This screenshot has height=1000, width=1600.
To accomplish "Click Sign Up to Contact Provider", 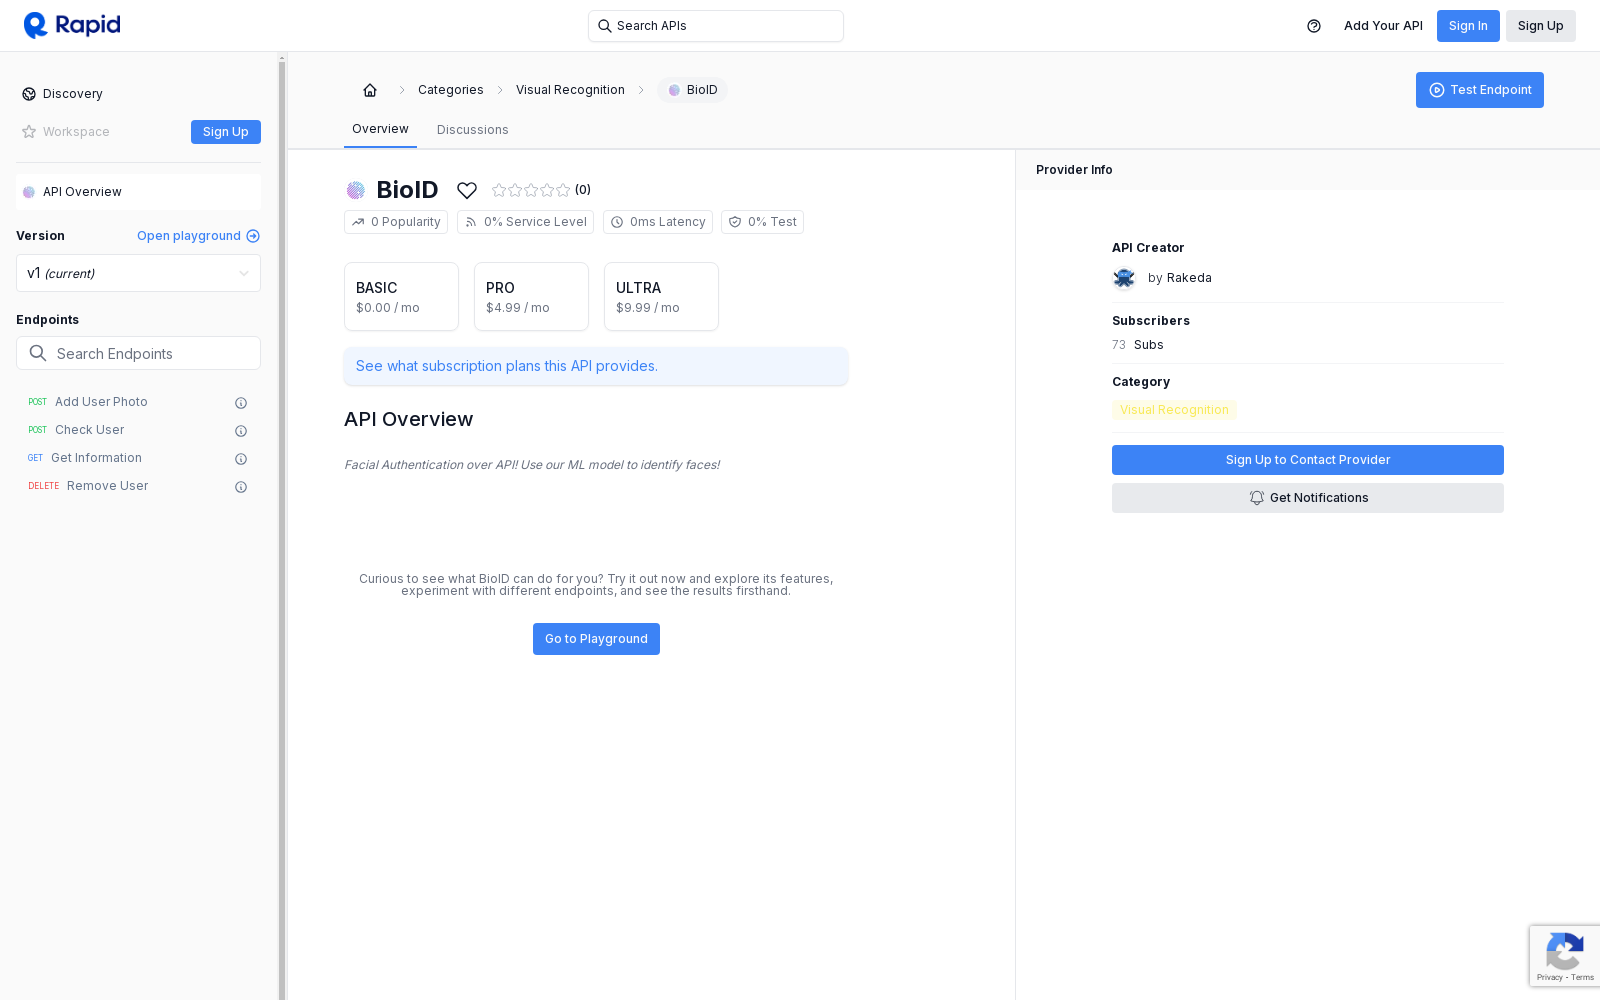I will [1308, 460].
